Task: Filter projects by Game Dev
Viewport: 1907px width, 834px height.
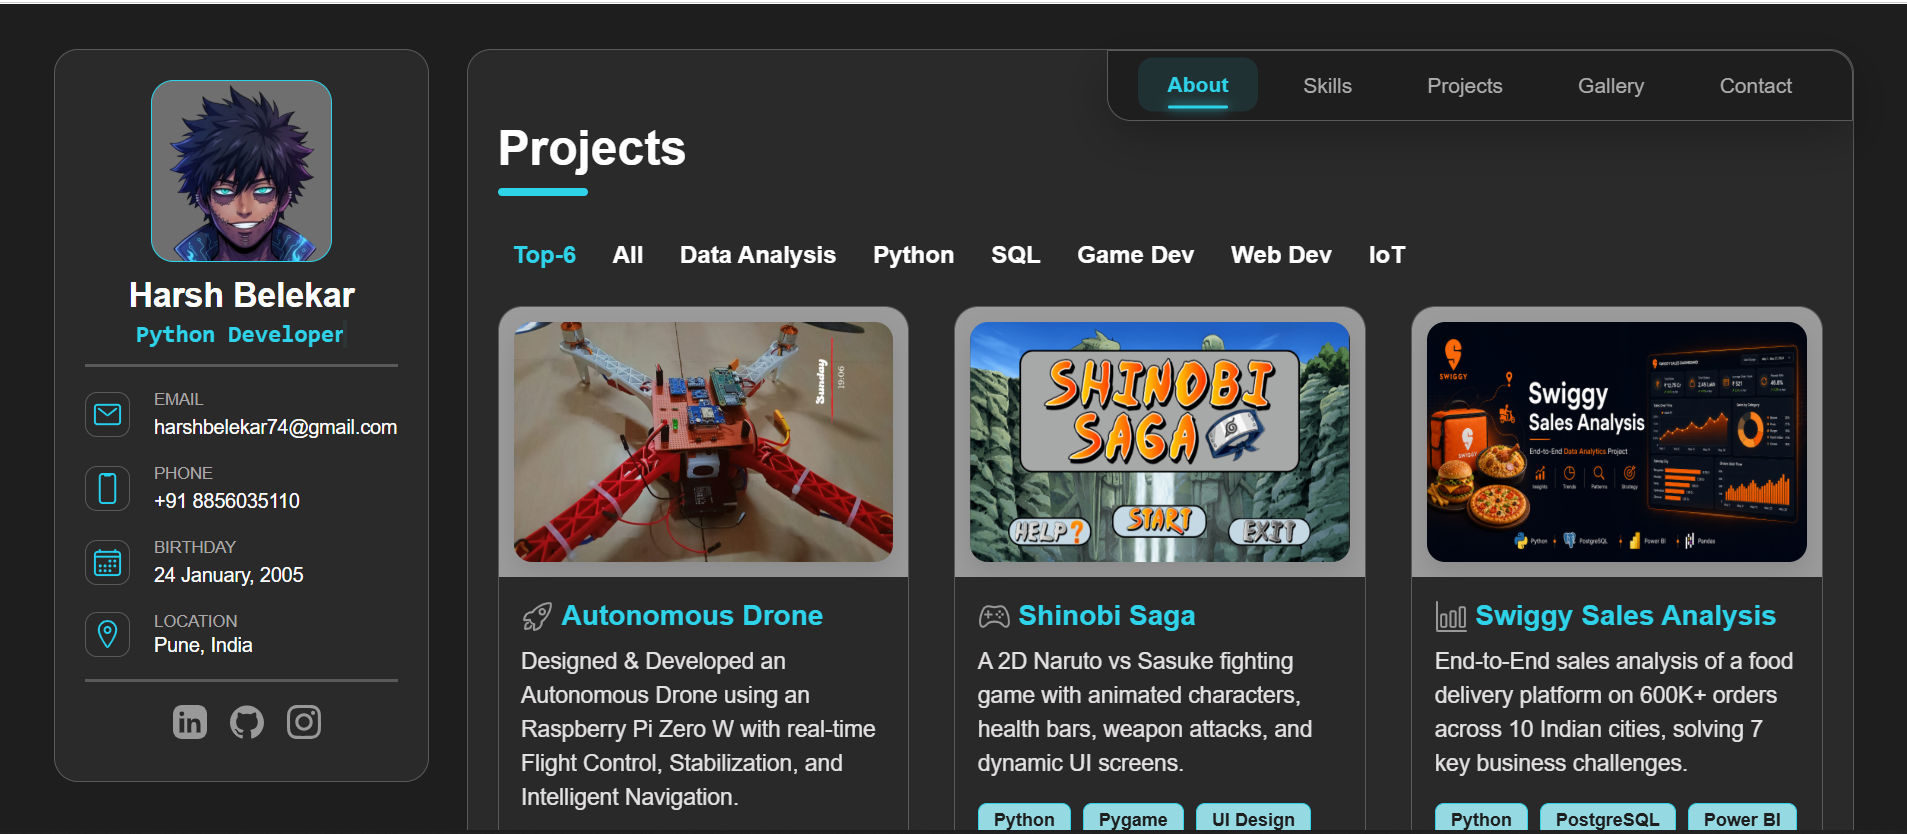Action: 1136,255
